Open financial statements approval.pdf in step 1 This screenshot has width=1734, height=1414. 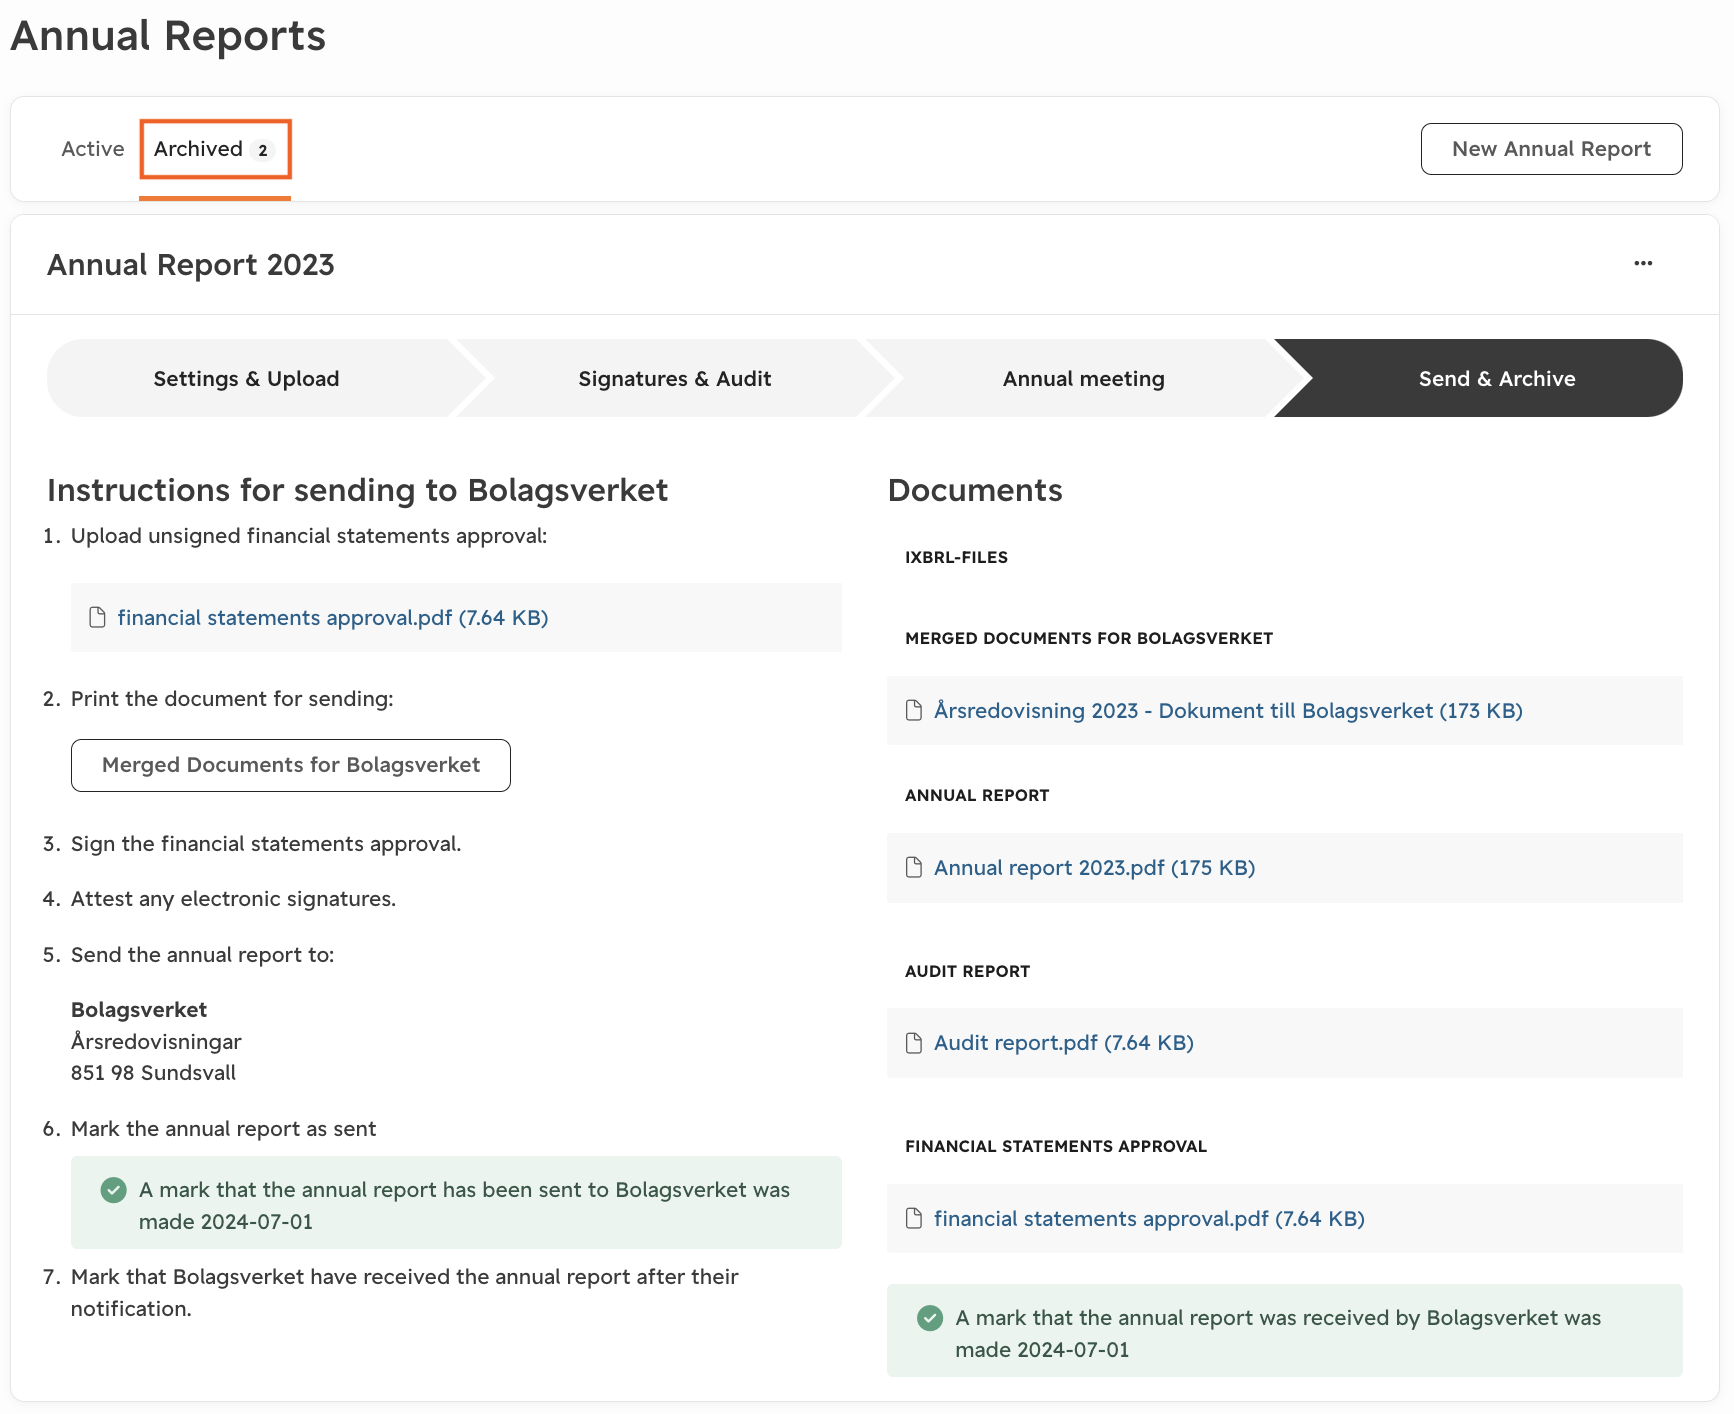tap(333, 617)
